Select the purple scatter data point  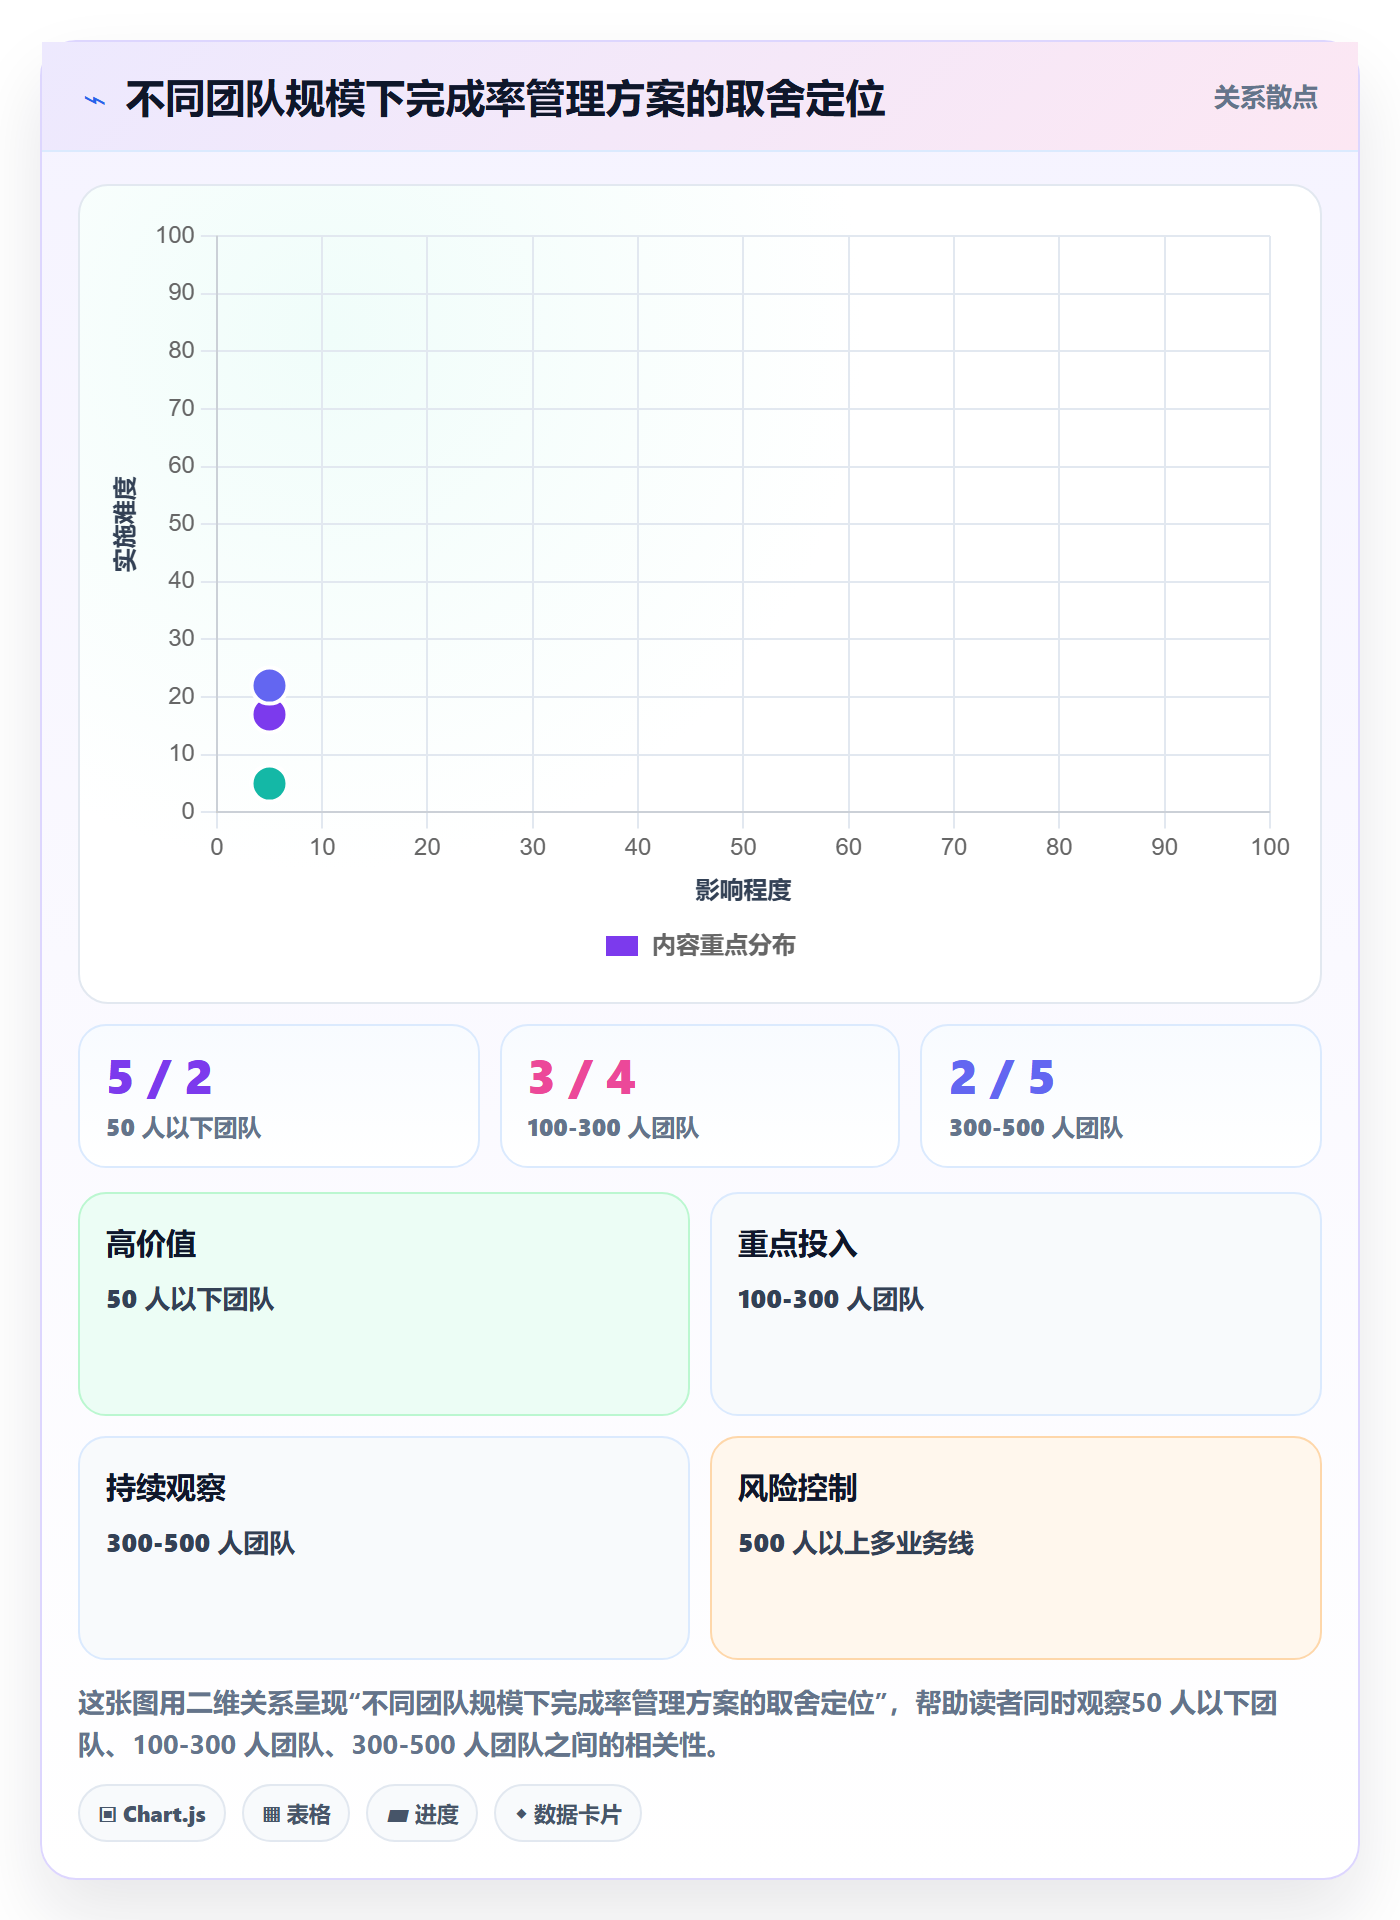tap(269, 716)
